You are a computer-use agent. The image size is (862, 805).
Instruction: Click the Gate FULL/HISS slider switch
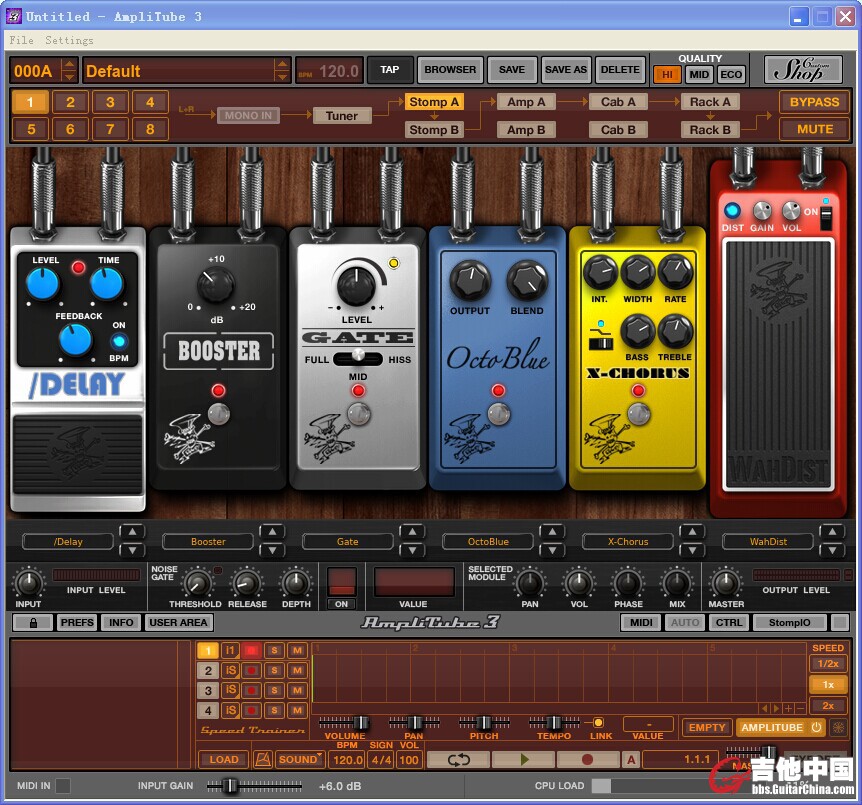[358, 357]
